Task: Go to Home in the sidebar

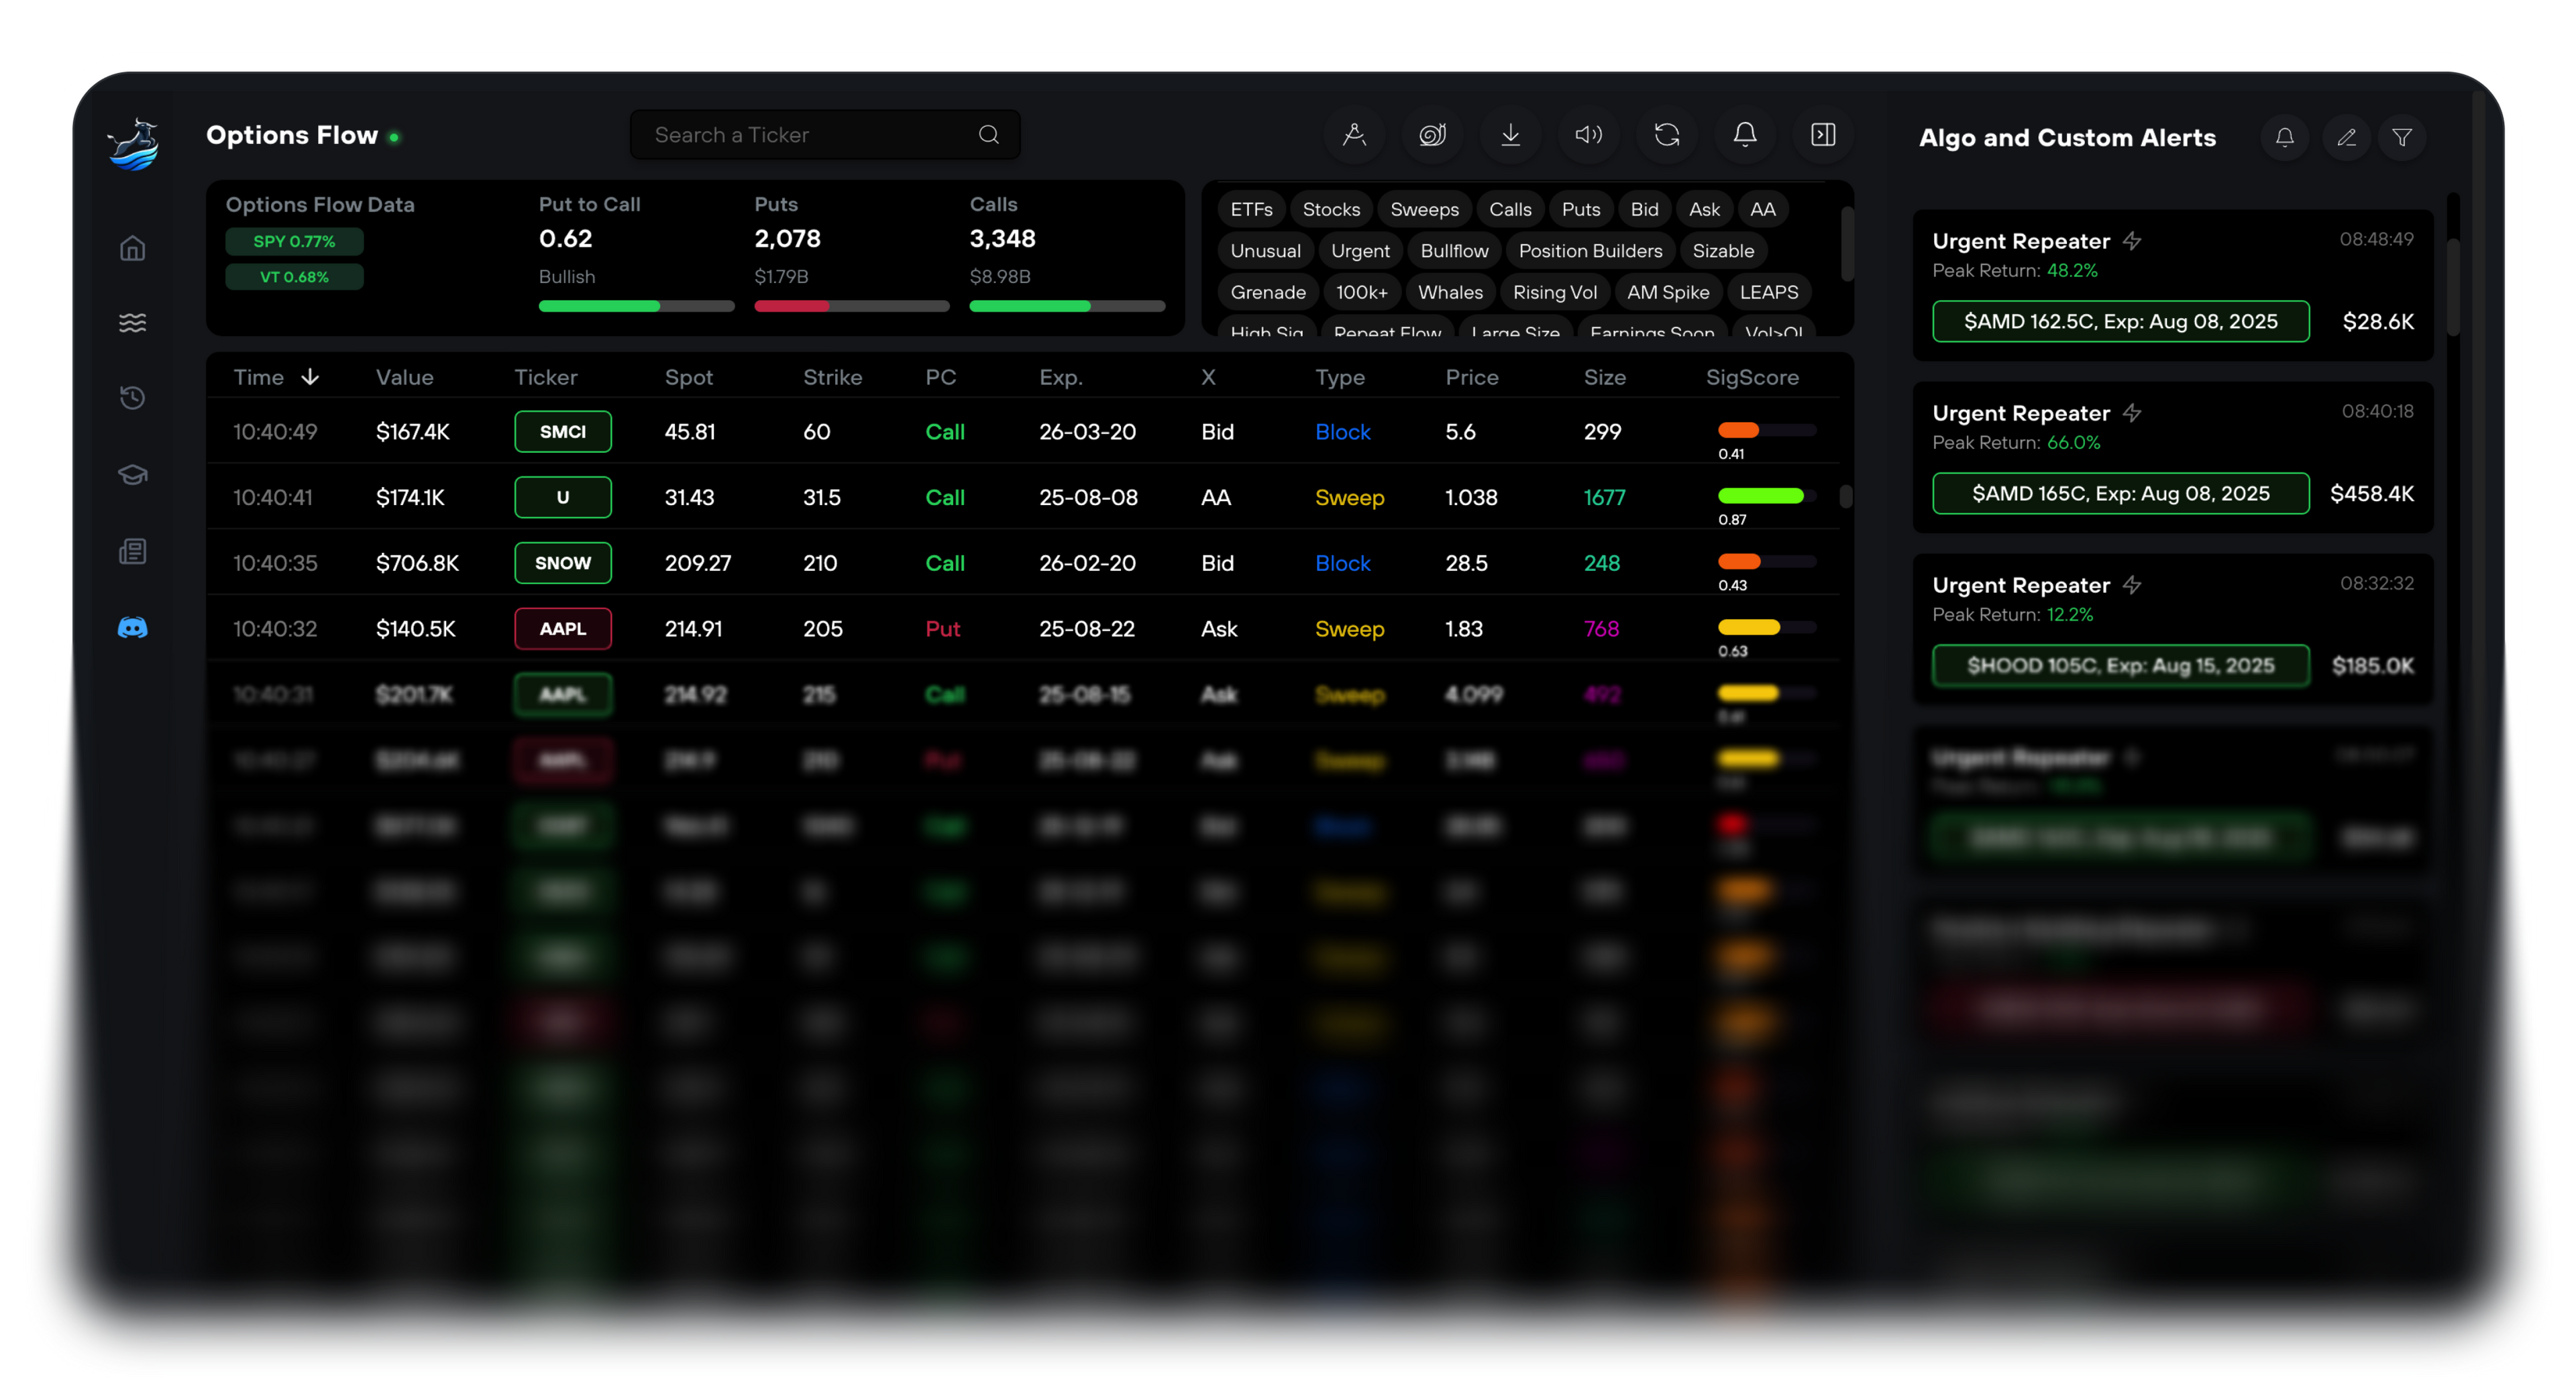Action: [x=133, y=248]
